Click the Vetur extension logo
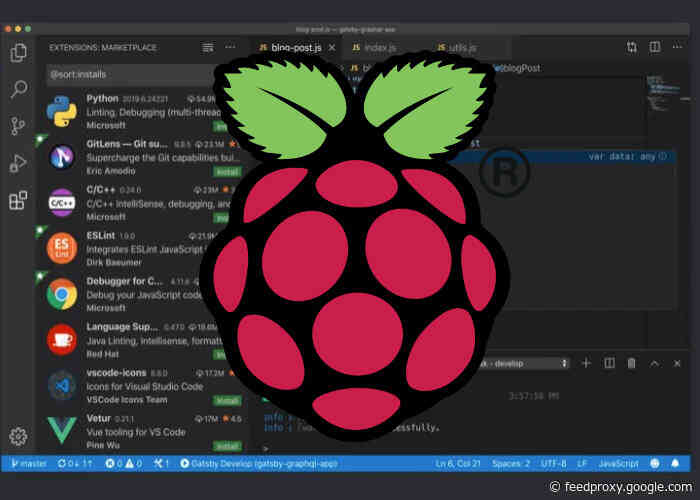 click(x=62, y=430)
